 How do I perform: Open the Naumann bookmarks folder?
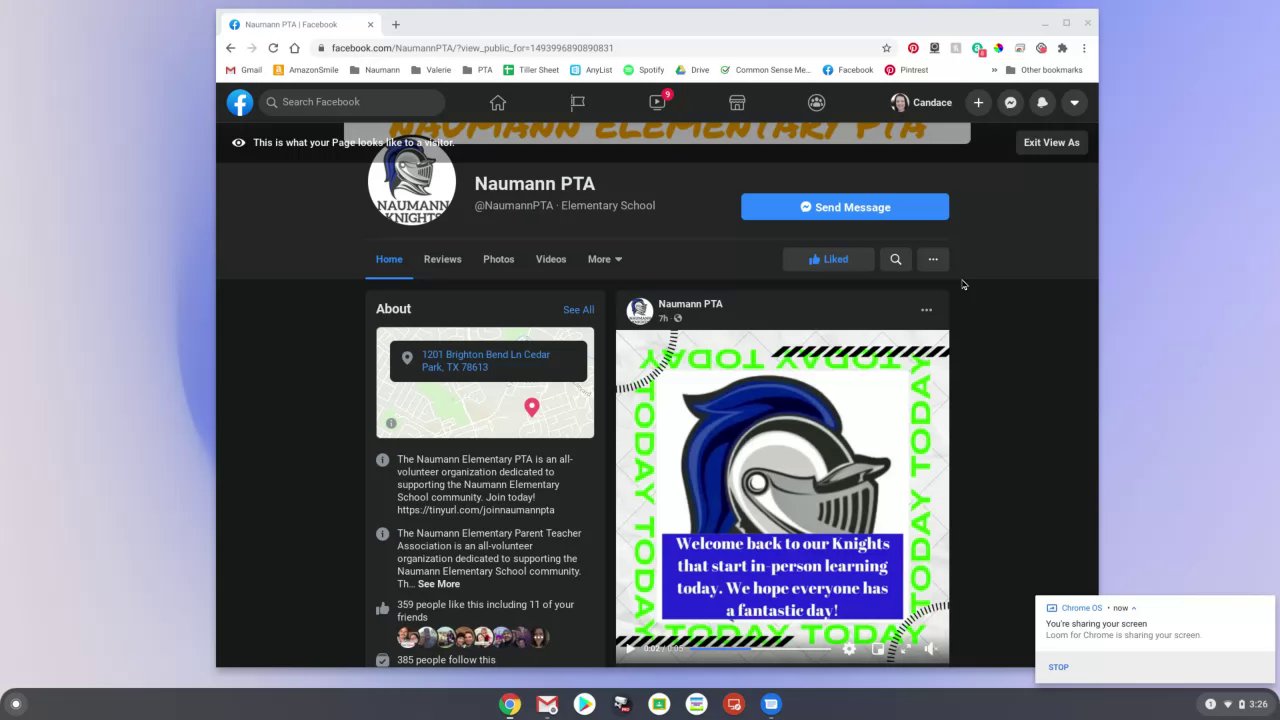pyautogui.click(x=374, y=70)
